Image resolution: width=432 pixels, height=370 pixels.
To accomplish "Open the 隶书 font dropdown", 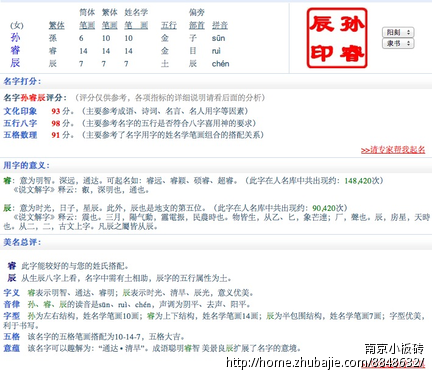I will click(398, 43).
